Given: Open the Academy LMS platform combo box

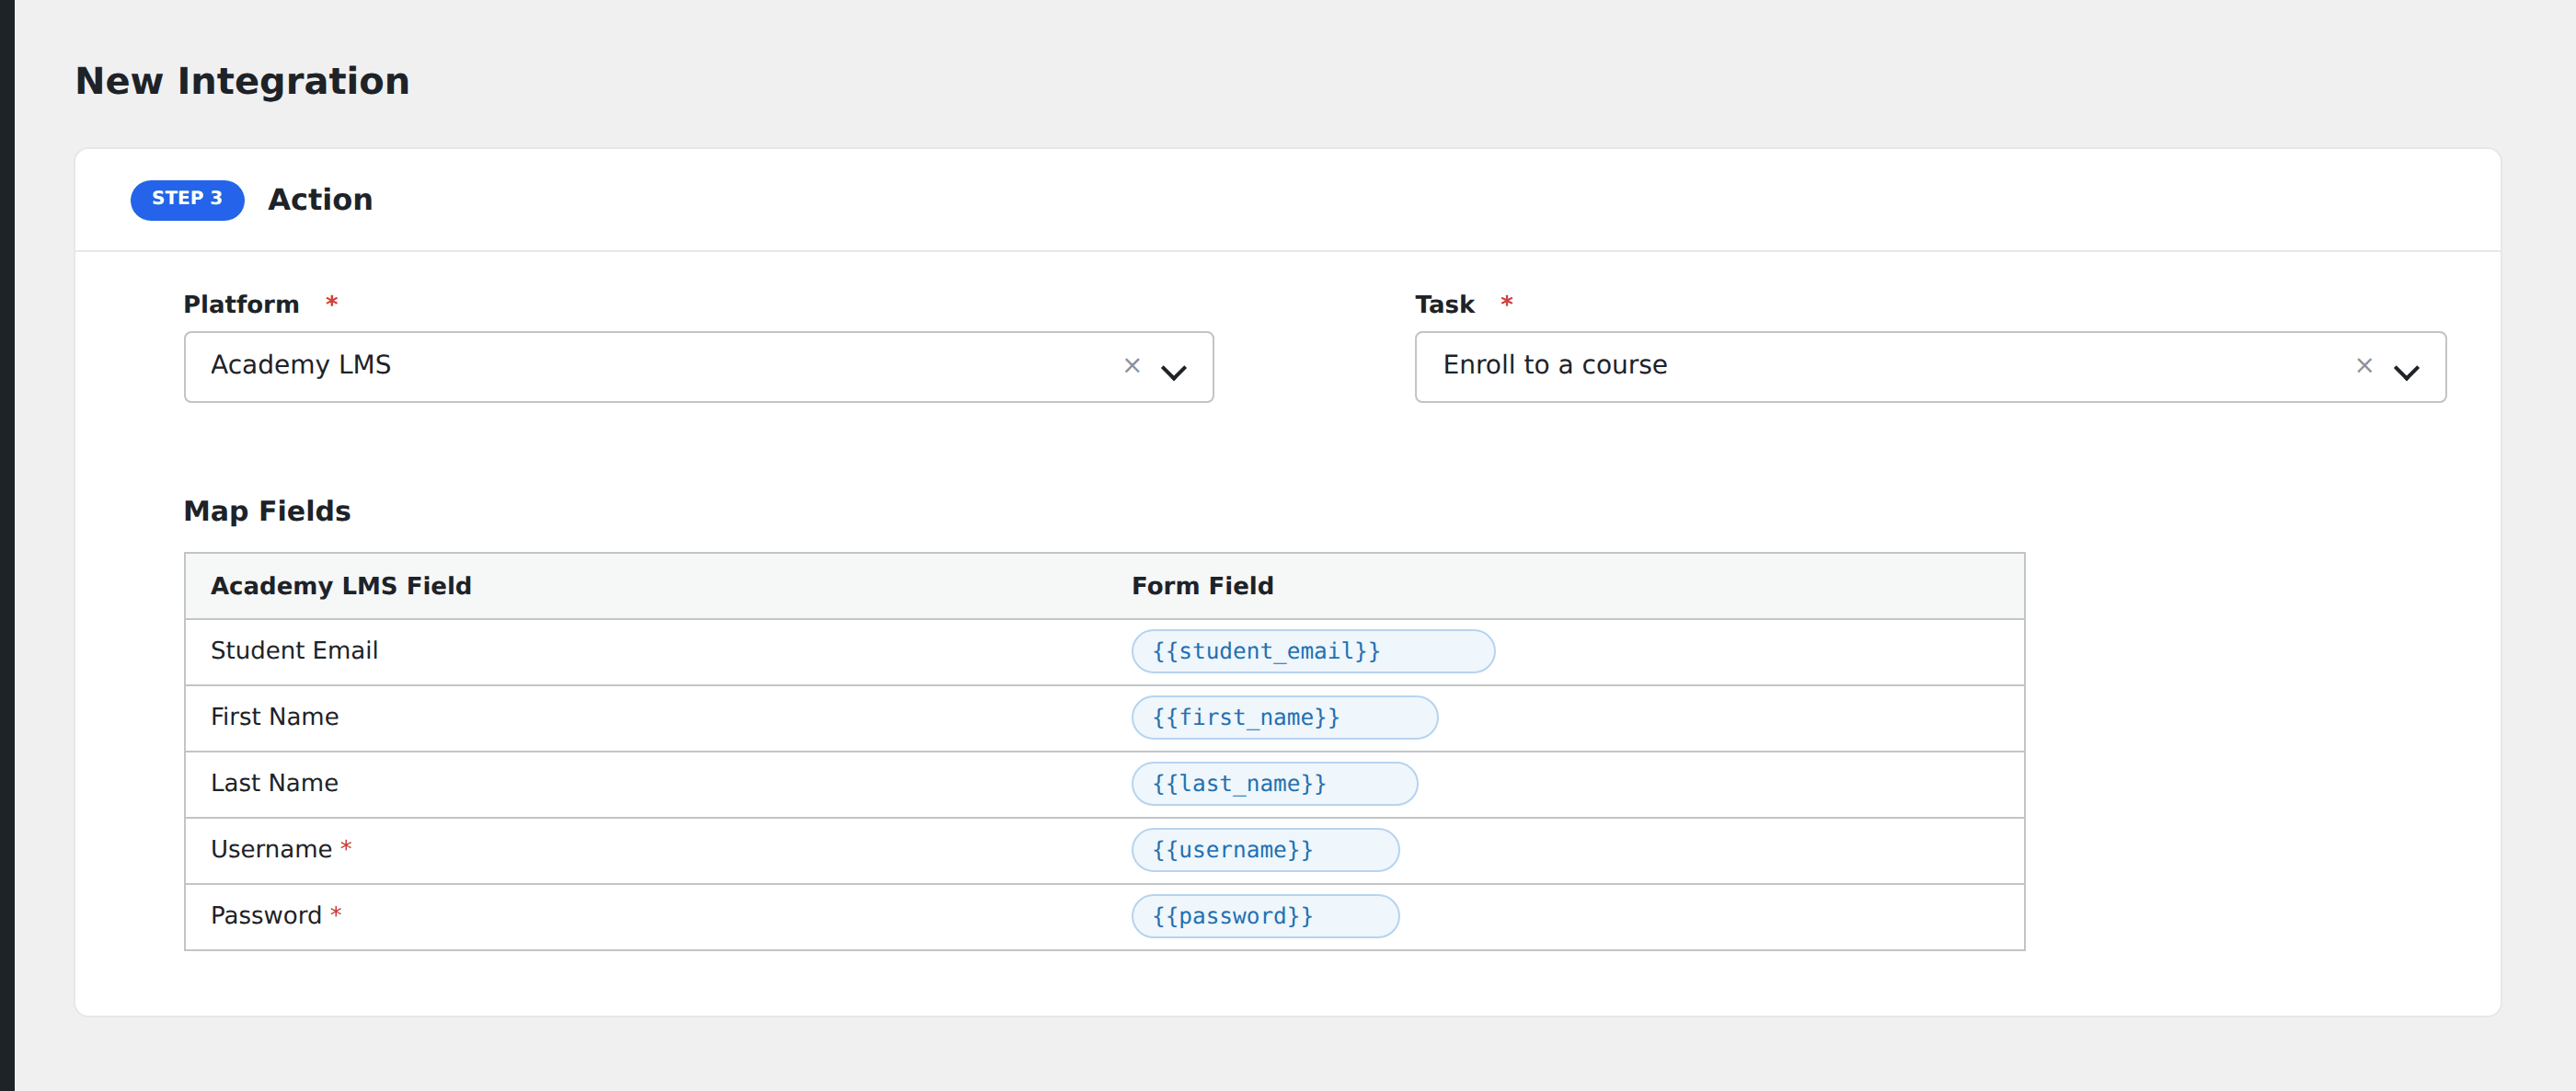Looking at the screenshot, I should click(x=698, y=367).
